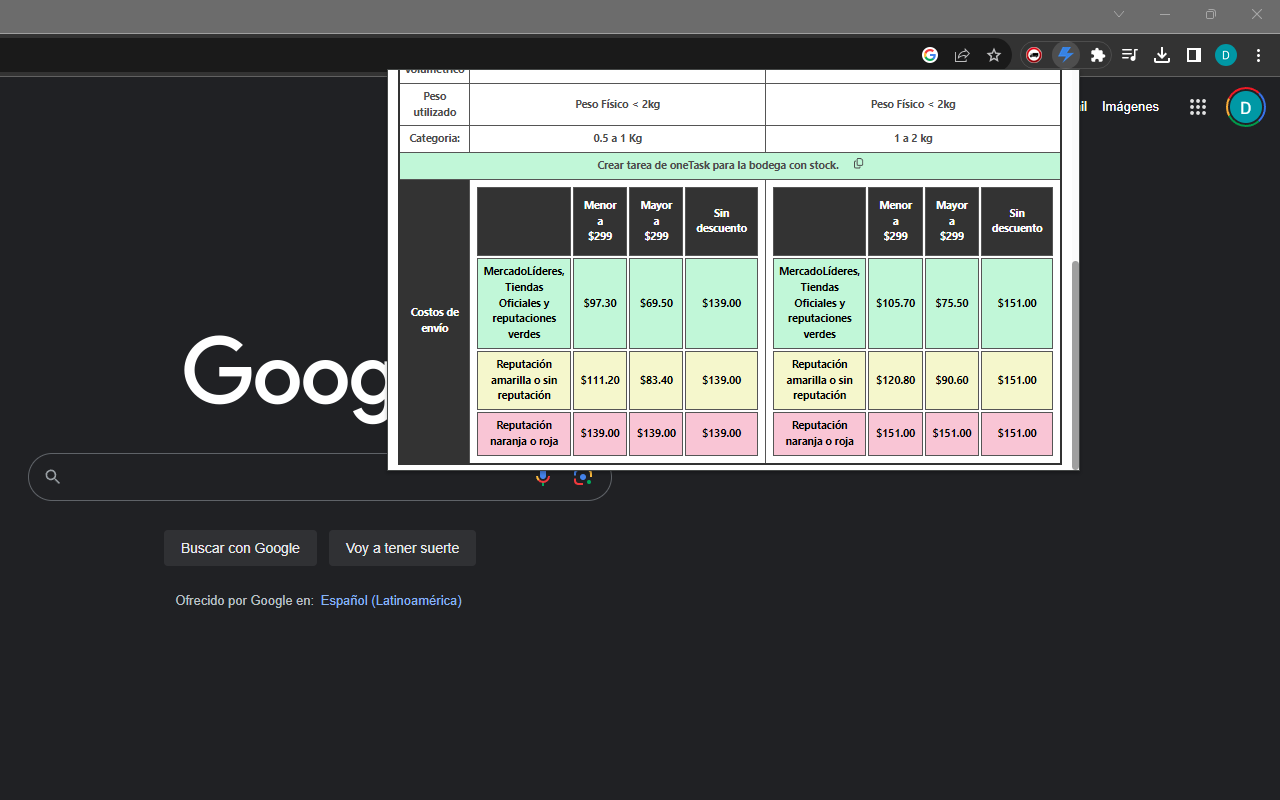This screenshot has height=800, width=1280.
Task: Open the Chrome profile D avatar in toolbar
Action: [x=1226, y=55]
